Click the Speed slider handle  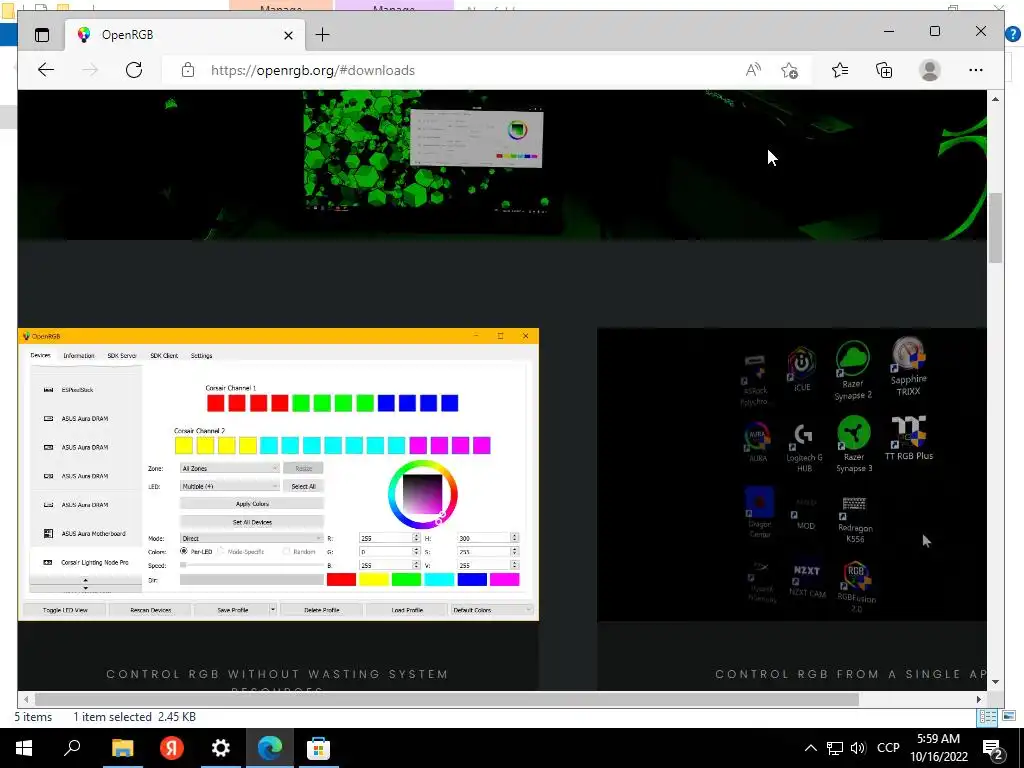tap(184, 566)
